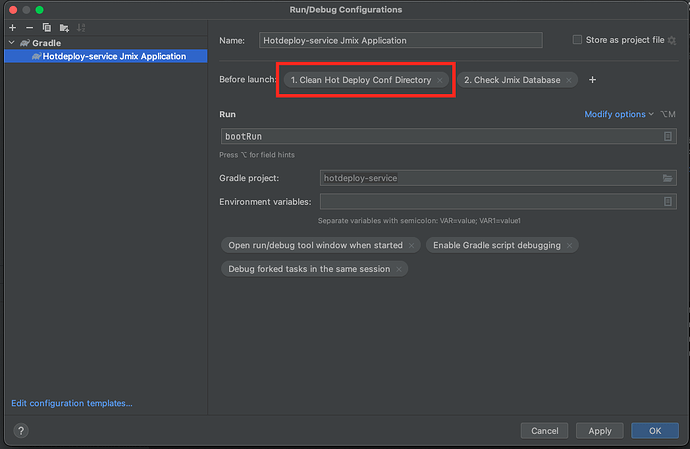The height and width of the screenshot is (449, 690).
Task: Click the Name input field
Action: pyautogui.click(x=400, y=40)
